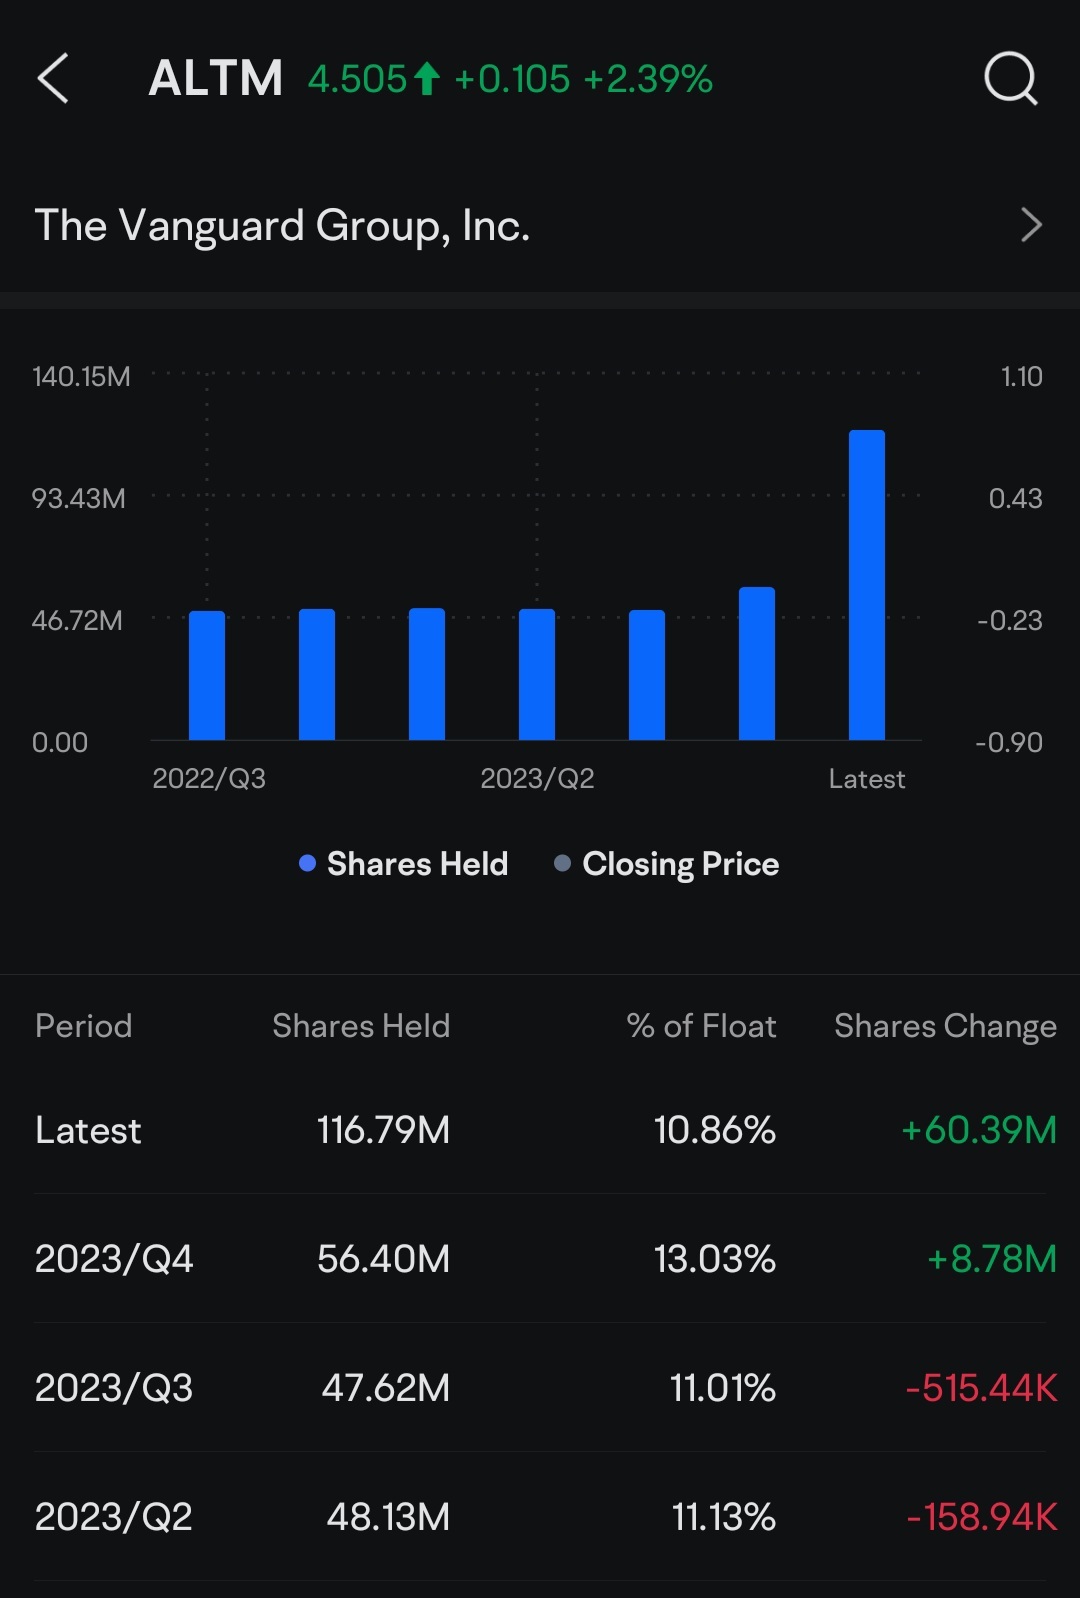The height and width of the screenshot is (1598, 1080).
Task: Tap the 2023/Q2 x-axis label
Action: point(537,779)
